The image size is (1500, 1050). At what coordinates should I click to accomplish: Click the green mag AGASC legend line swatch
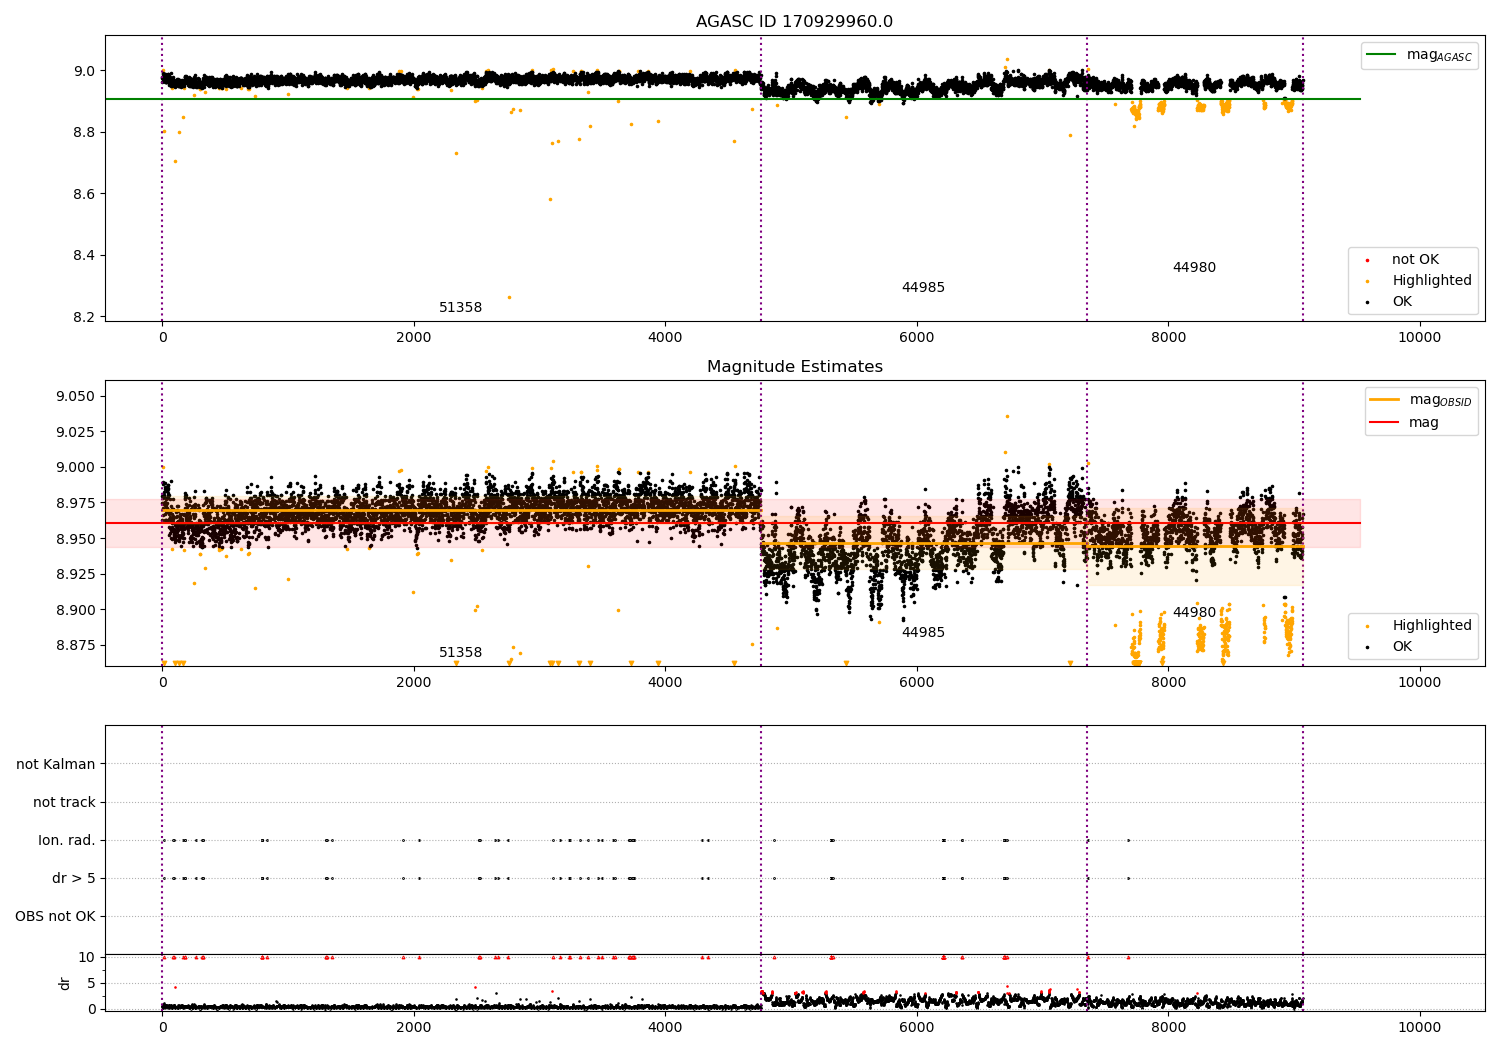1381,55
